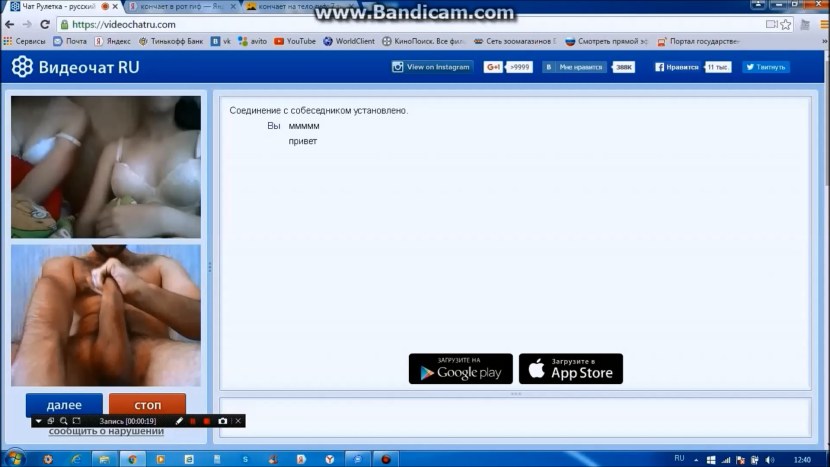The height and width of the screenshot is (467, 830).
Task: Switch to the Чат Рулетка browser tab
Action: coord(50,6)
